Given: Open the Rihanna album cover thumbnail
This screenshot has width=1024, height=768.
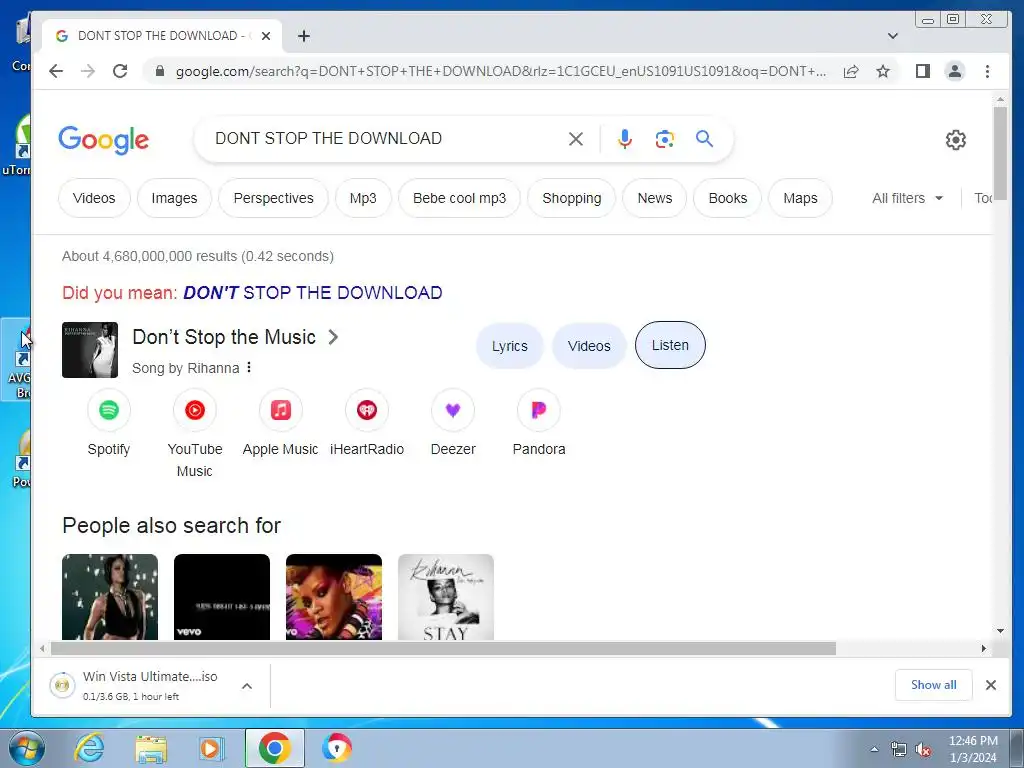Looking at the screenshot, I should click(x=90, y=350).
